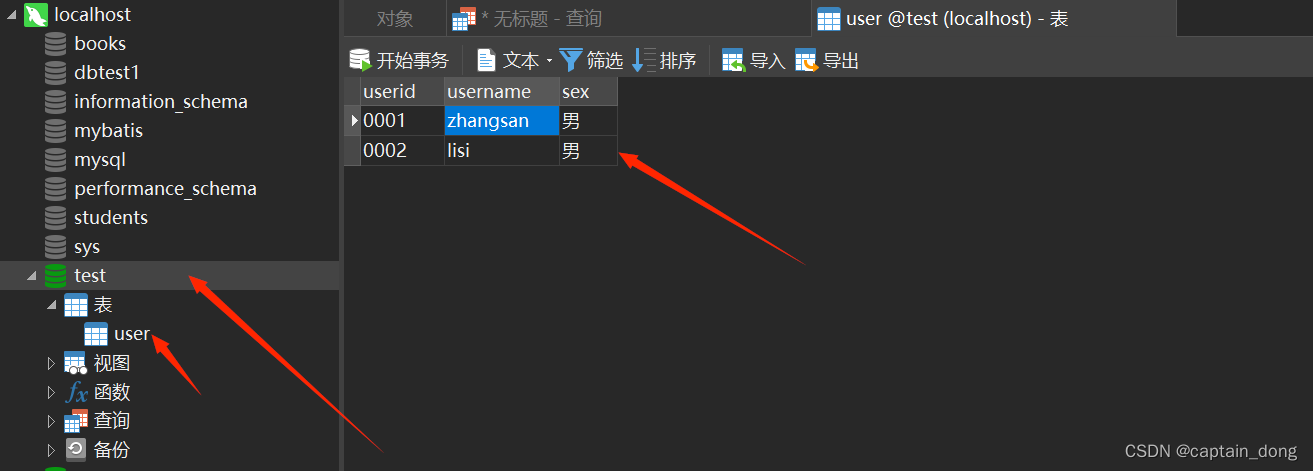
Task: Open the Text (文本) dropdown arrow
Action: pos(549,62)
